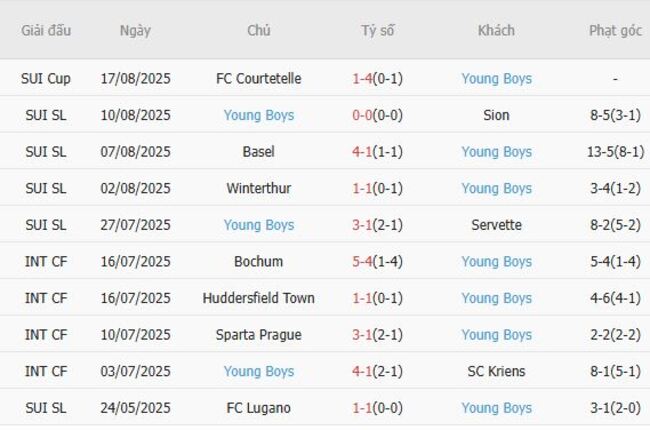Open Winterthur team page
Image resolution: width=650 pixels, height=430 pixels.
click(258, 188)
